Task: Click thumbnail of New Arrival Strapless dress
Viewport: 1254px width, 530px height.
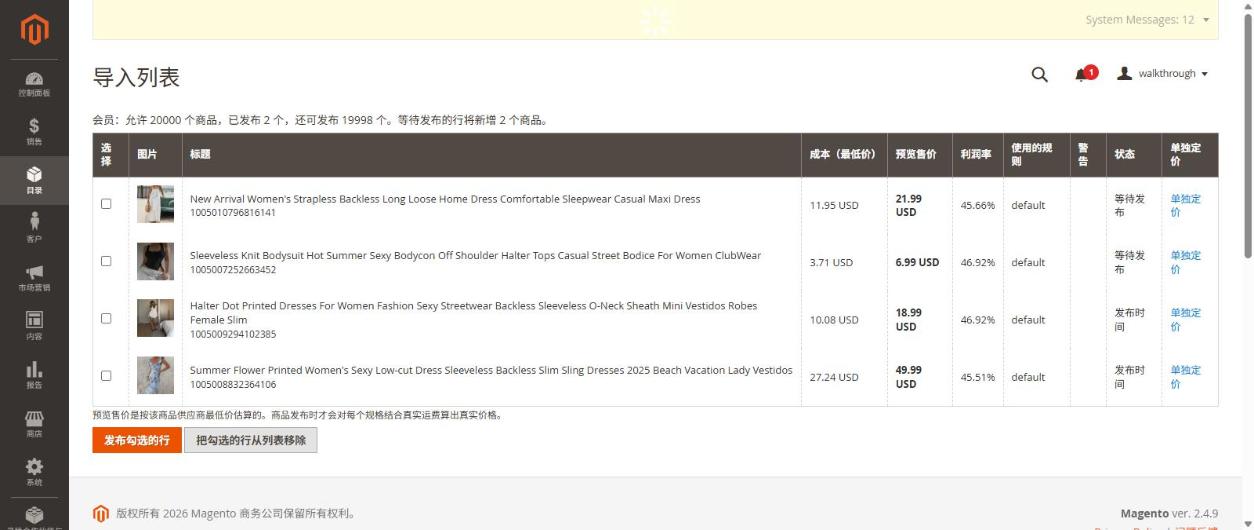Action: point(155,204)
